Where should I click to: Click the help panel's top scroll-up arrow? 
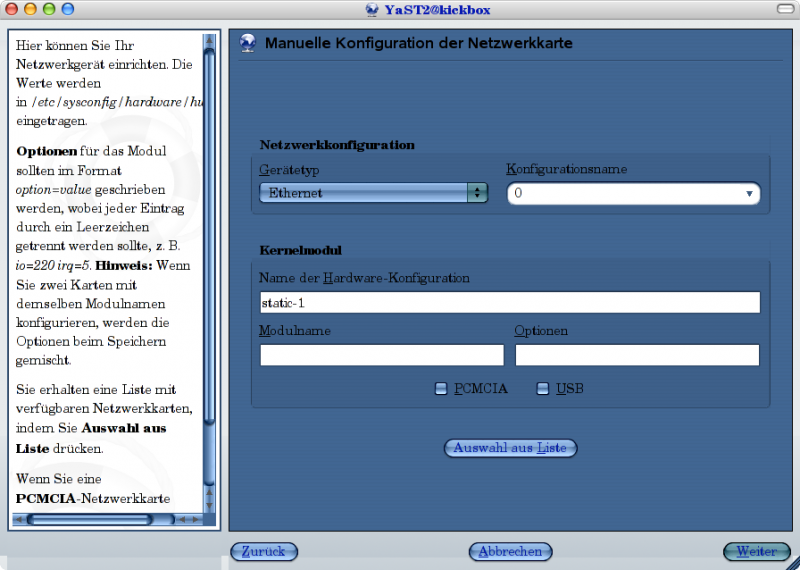[x=209, y=42]
